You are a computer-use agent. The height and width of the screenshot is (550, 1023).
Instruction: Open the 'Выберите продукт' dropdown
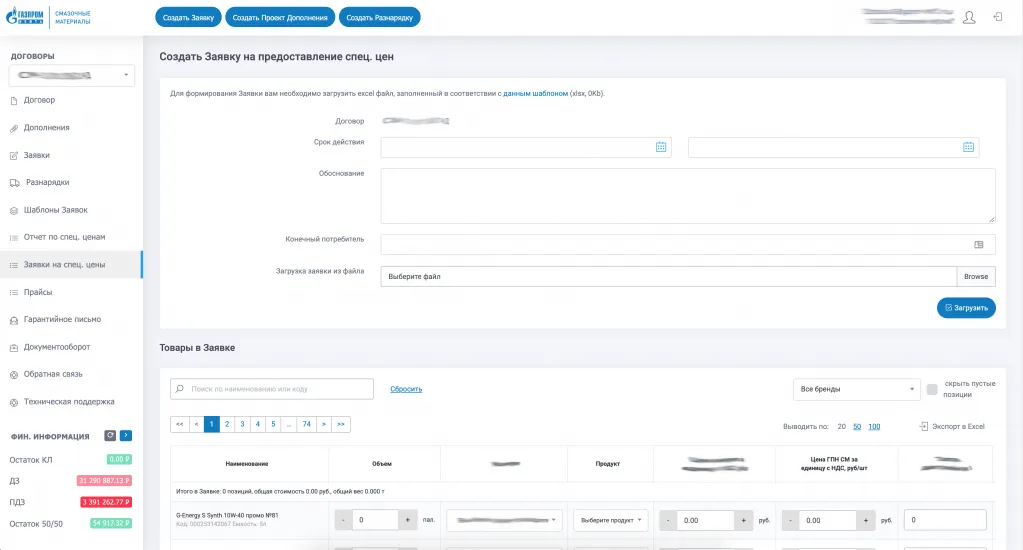(x=610, y=520)
